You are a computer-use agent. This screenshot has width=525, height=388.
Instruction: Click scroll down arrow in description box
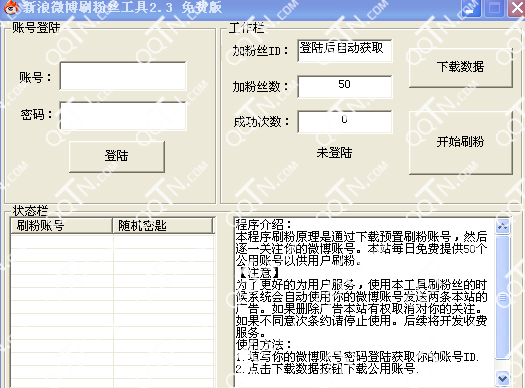[x=502, y=378]
